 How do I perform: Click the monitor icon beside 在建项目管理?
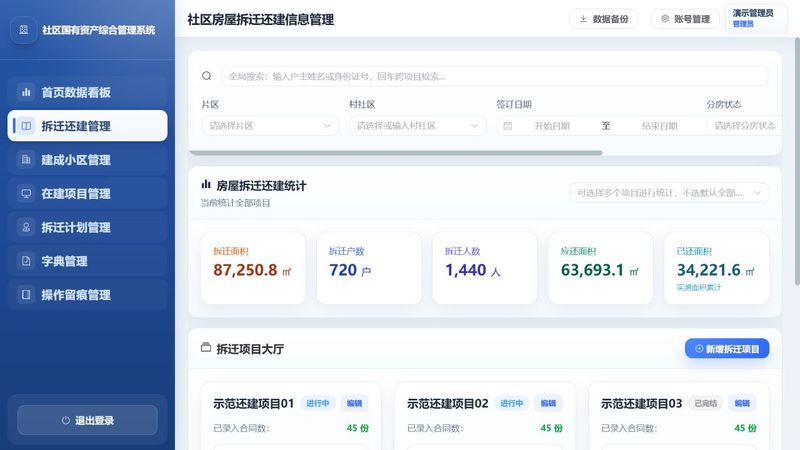[26, 193]
